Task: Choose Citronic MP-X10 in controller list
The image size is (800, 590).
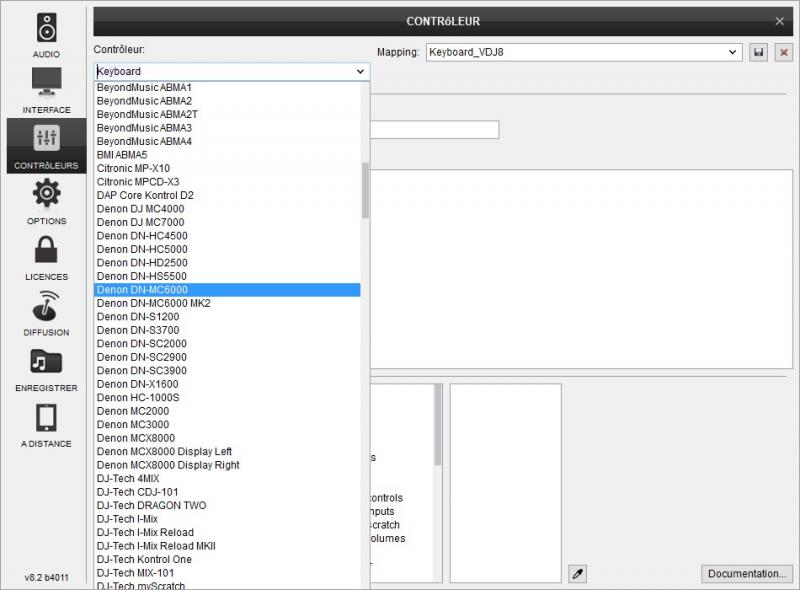Action: click(x=133, y=168)
